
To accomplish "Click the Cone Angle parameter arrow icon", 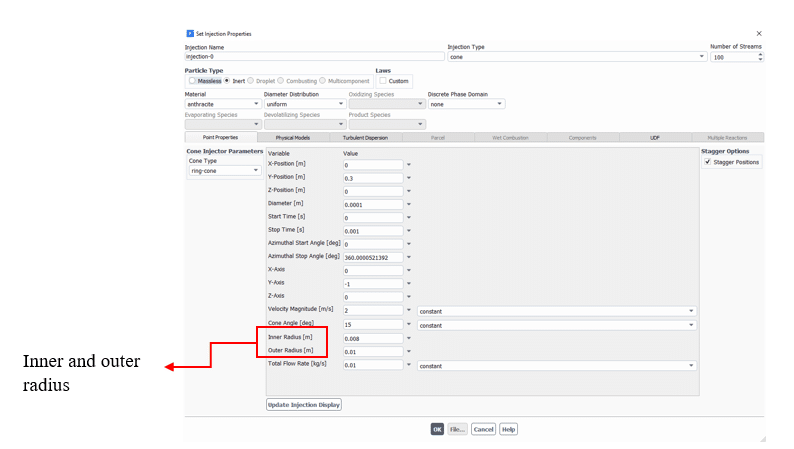I will pos(408,325).
